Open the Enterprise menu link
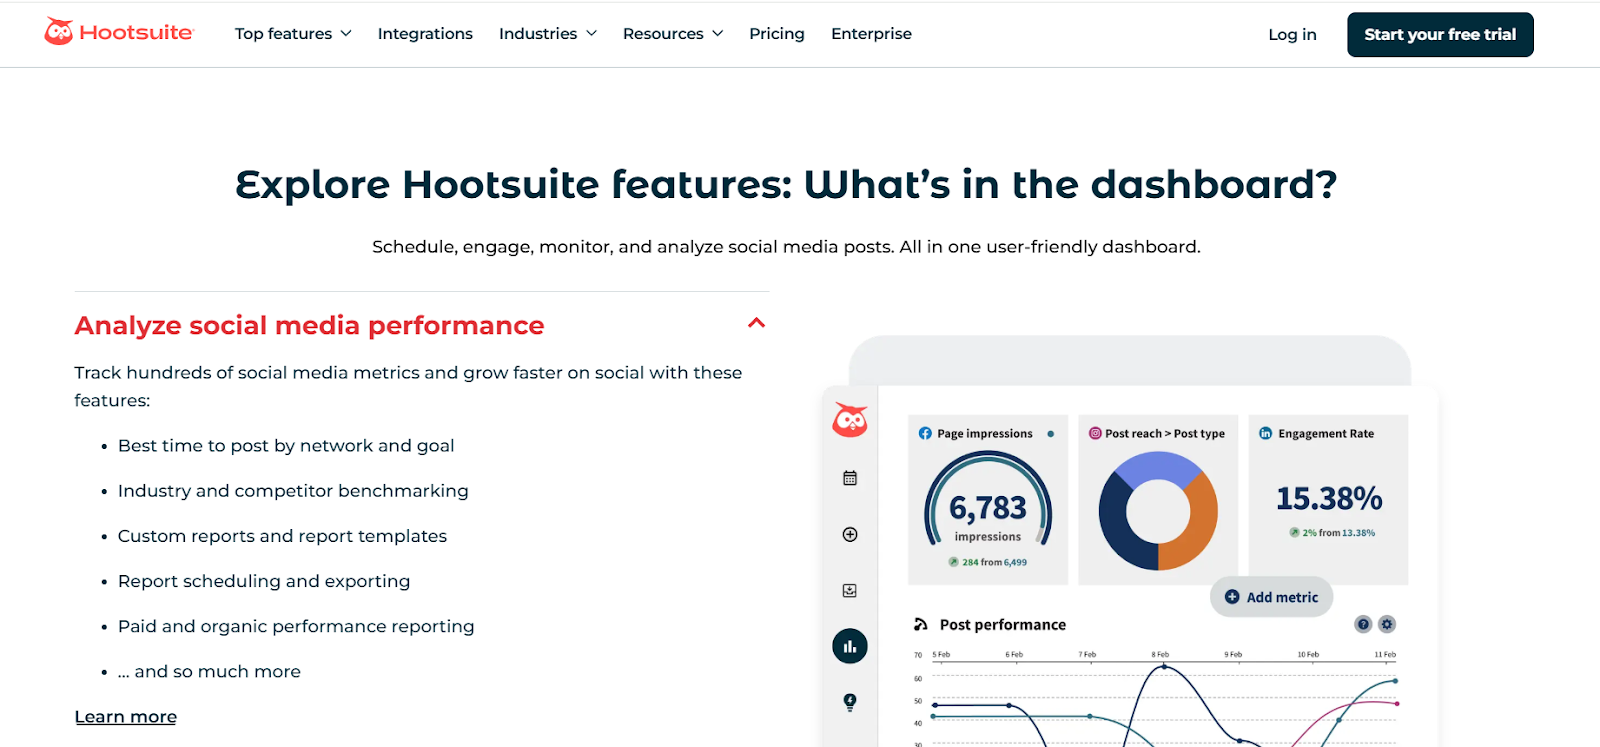The image size is (1600, 747). pyautogui.click(x=871, y=33)
